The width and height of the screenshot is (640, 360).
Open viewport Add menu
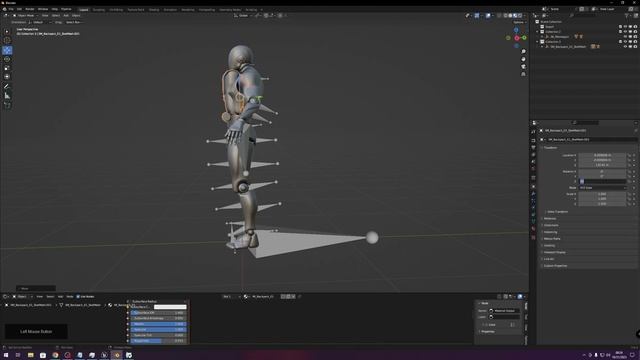pos(66,16)
